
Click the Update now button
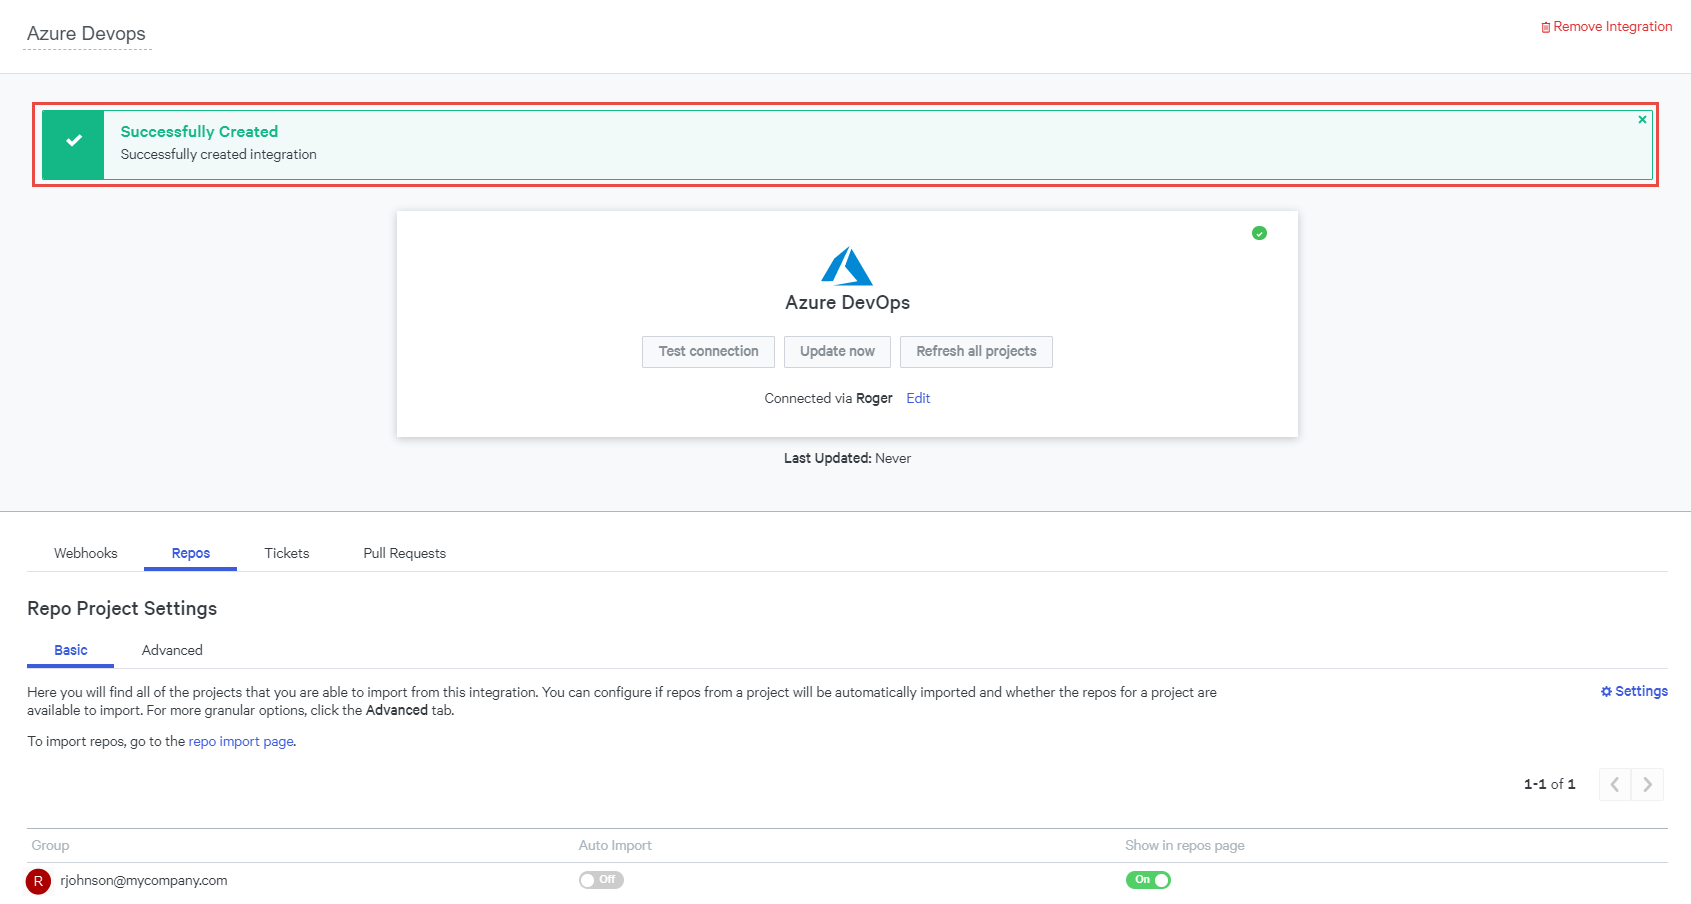(837, 352)
